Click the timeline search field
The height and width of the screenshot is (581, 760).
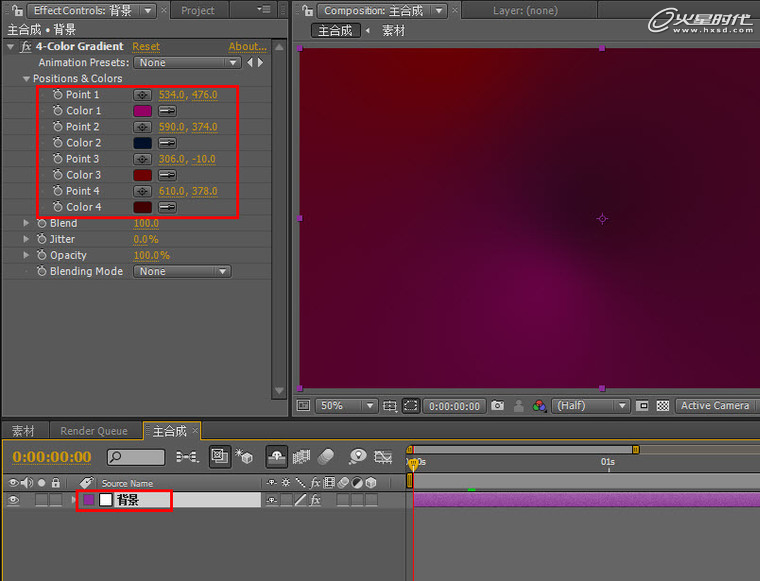[x=136, y=457]
